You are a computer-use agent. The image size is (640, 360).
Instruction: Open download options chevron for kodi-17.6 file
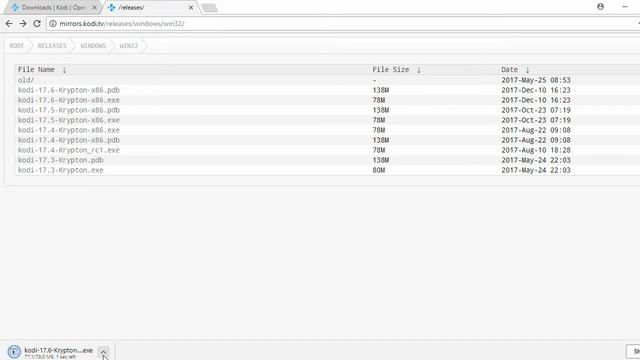point(104,352)
